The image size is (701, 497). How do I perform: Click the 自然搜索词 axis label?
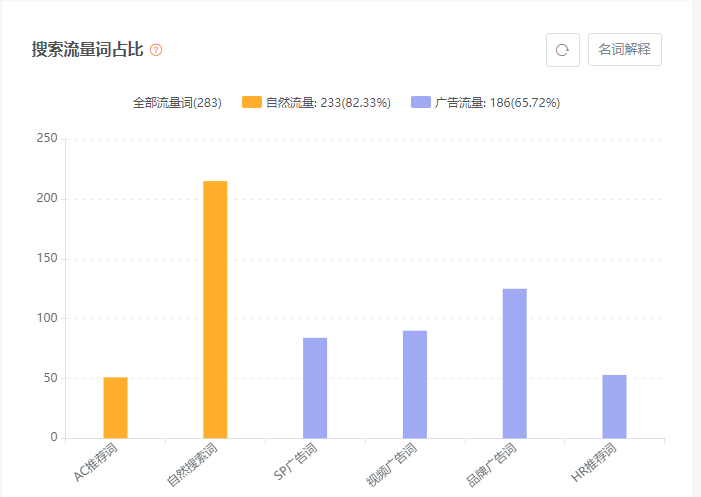[x=192, y=465]
